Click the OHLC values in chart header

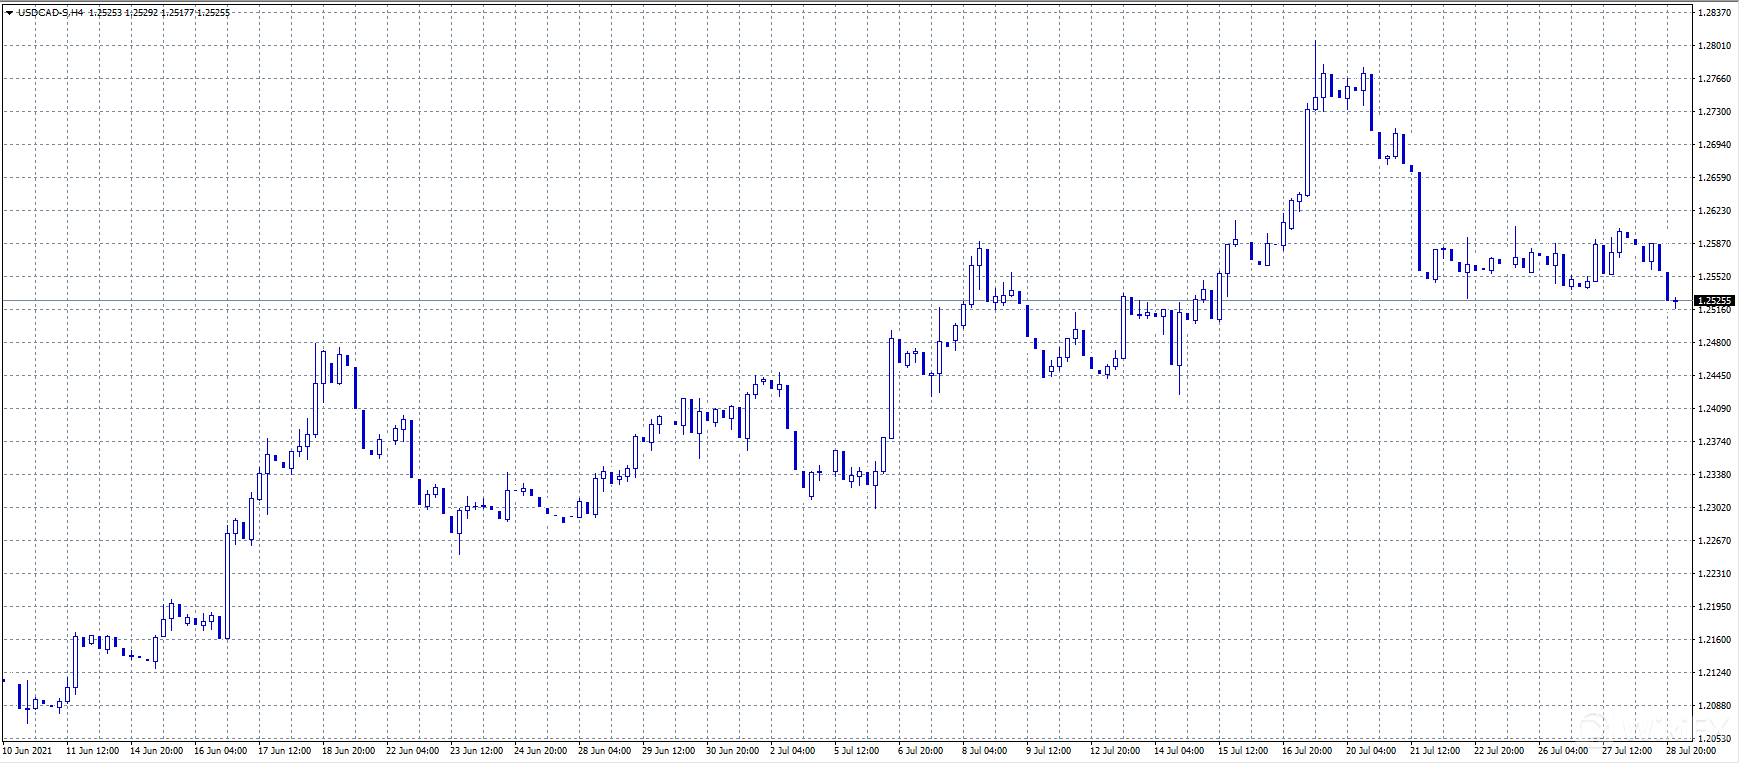(159, 13)
